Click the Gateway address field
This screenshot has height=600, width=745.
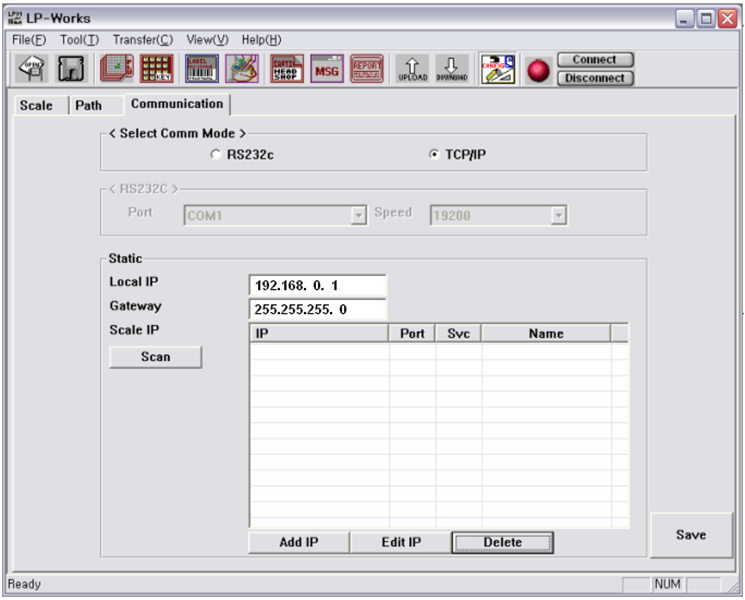pyautogui.click(x=317, y=310)
